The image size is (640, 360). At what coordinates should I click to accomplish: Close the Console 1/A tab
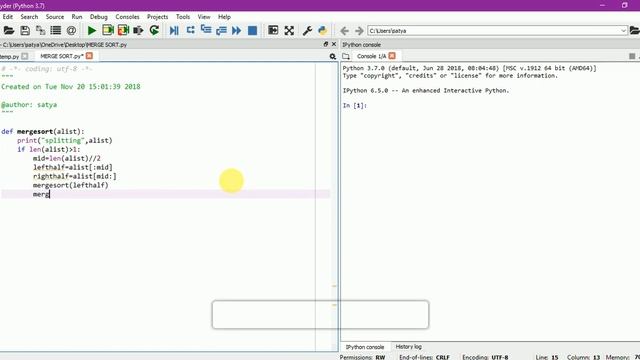pyautogui.click(x=392, y=56)
